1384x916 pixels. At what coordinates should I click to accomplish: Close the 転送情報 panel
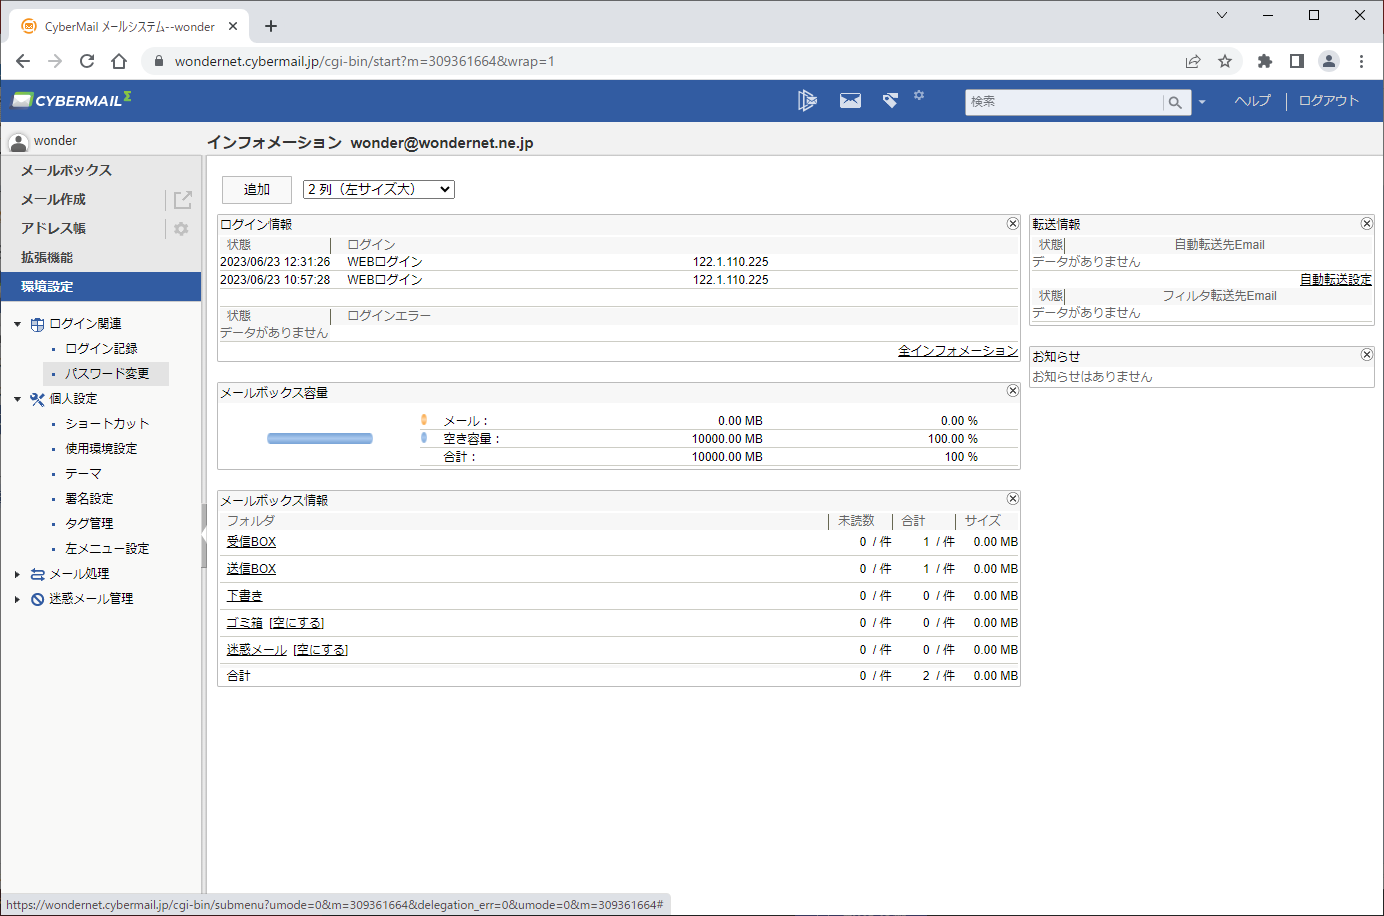tap(1367, 224)
